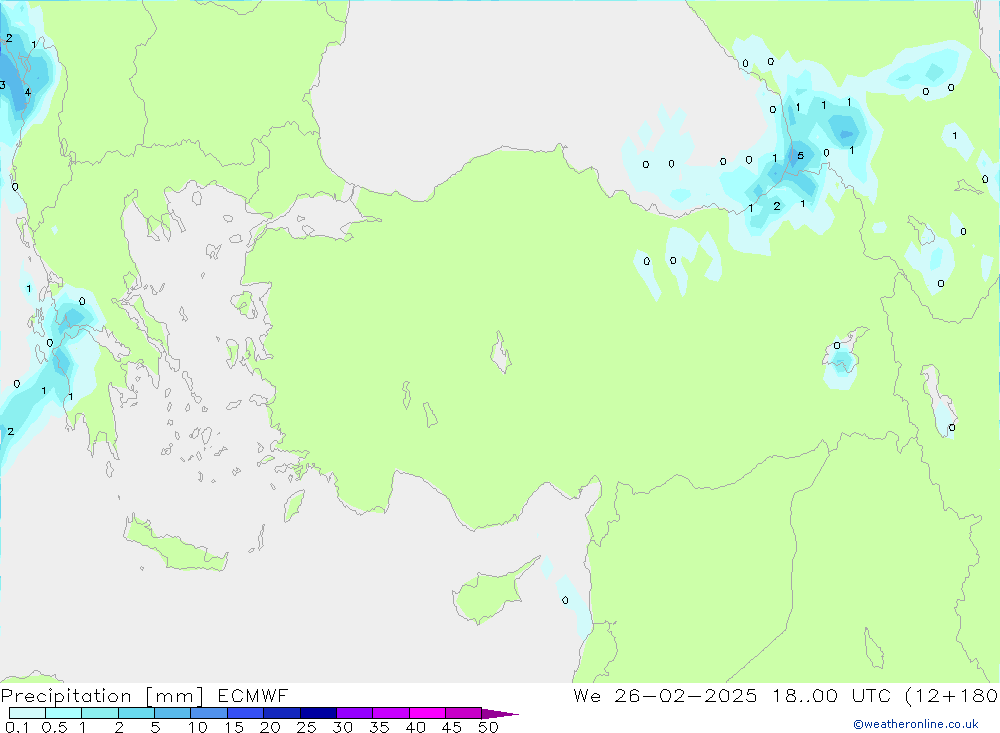Click the 20–25 mm dark blue legend swatch
This screenshot has height=733, width=1000.
[282, 713]
